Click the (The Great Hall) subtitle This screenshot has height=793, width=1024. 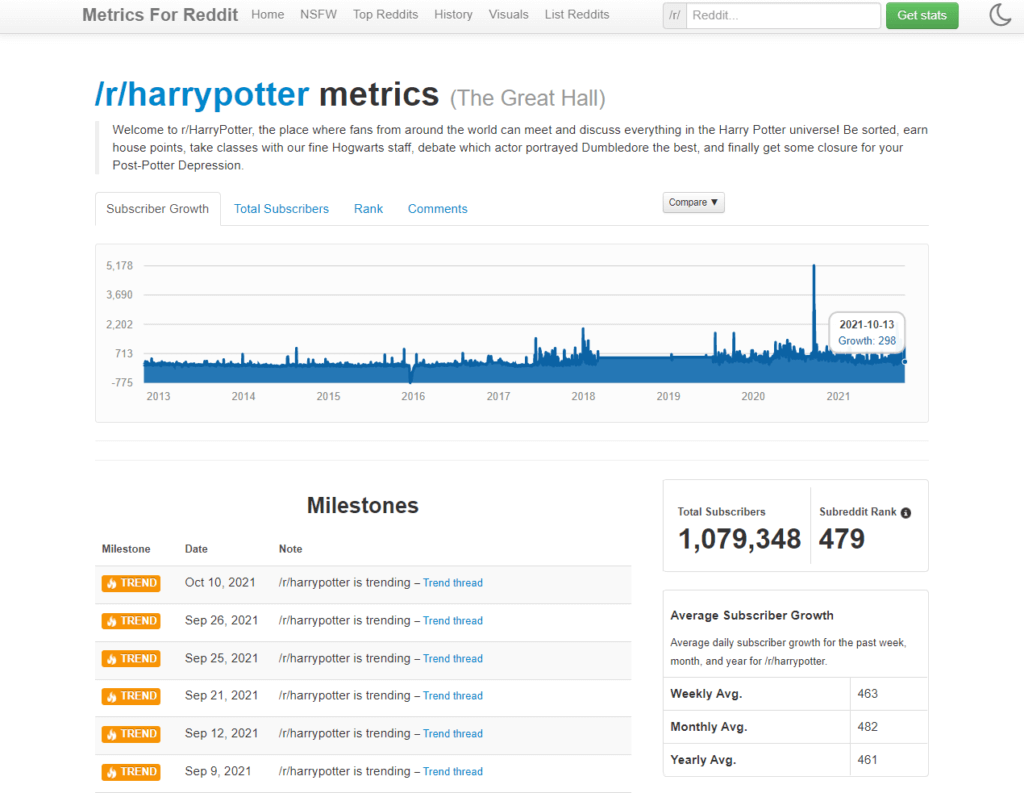point(528,98)
